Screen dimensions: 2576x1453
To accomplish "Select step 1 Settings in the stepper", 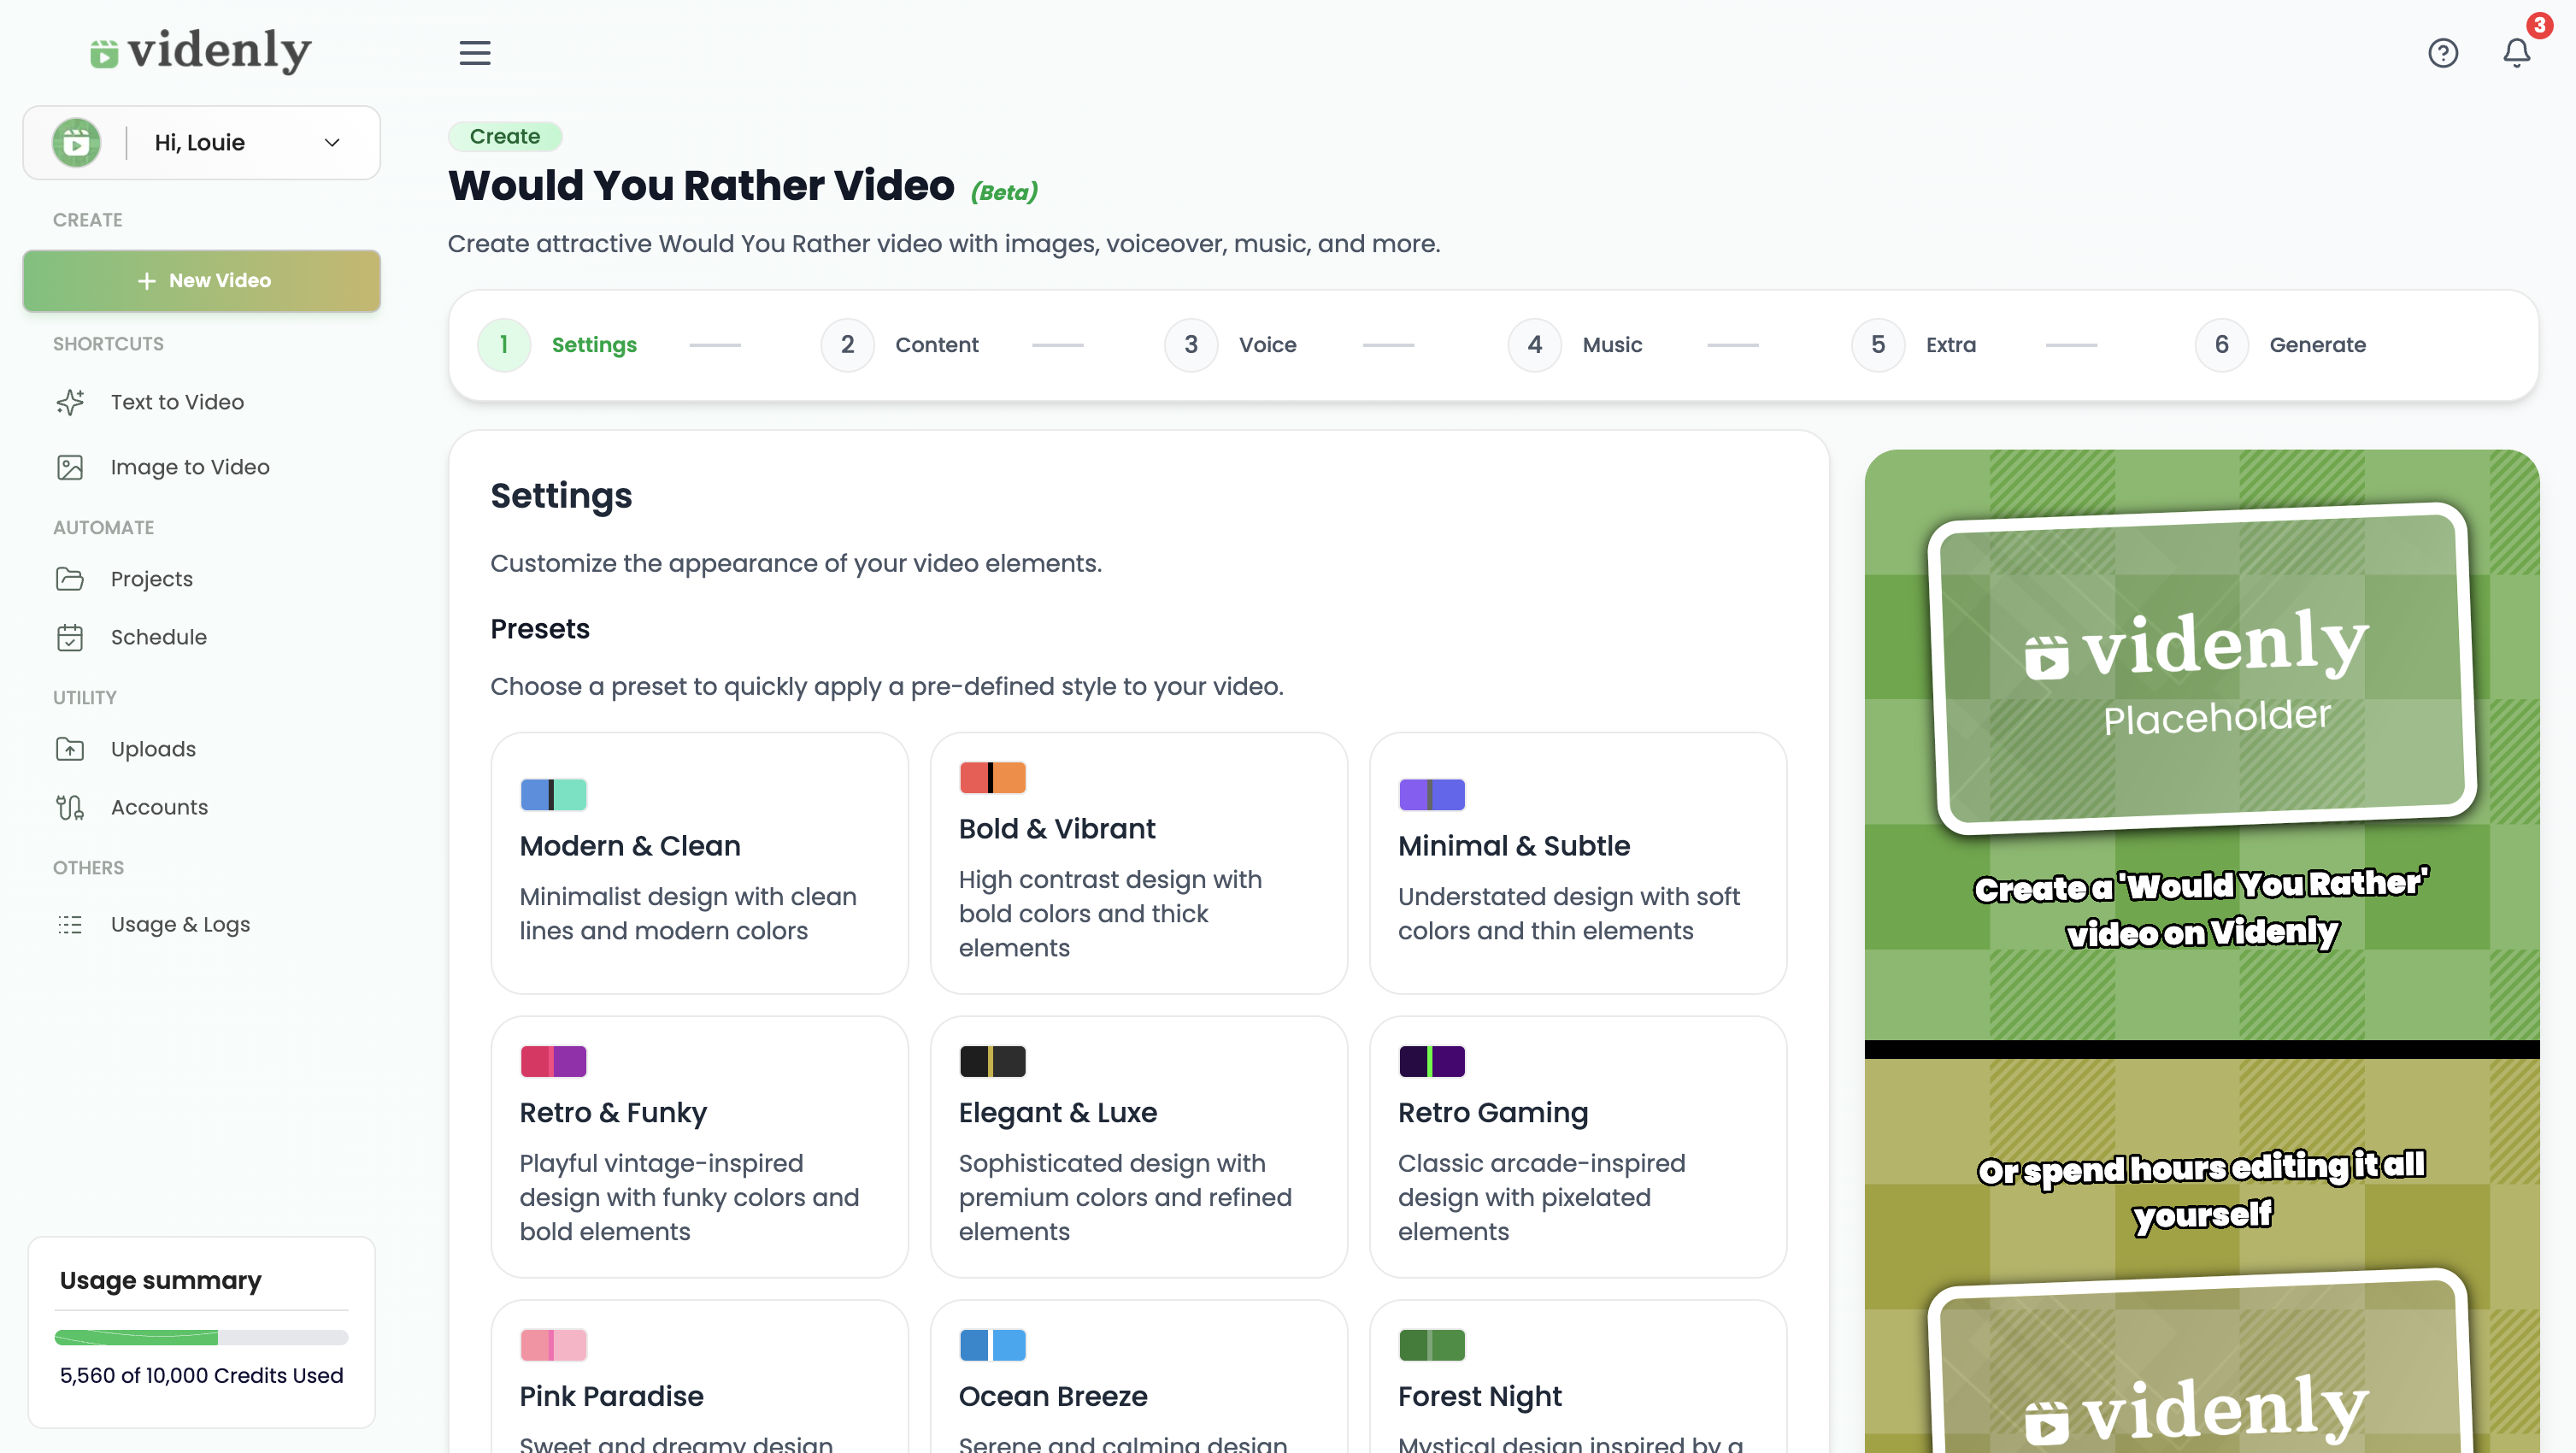I will pyautogui.click(x=558, y=345).
